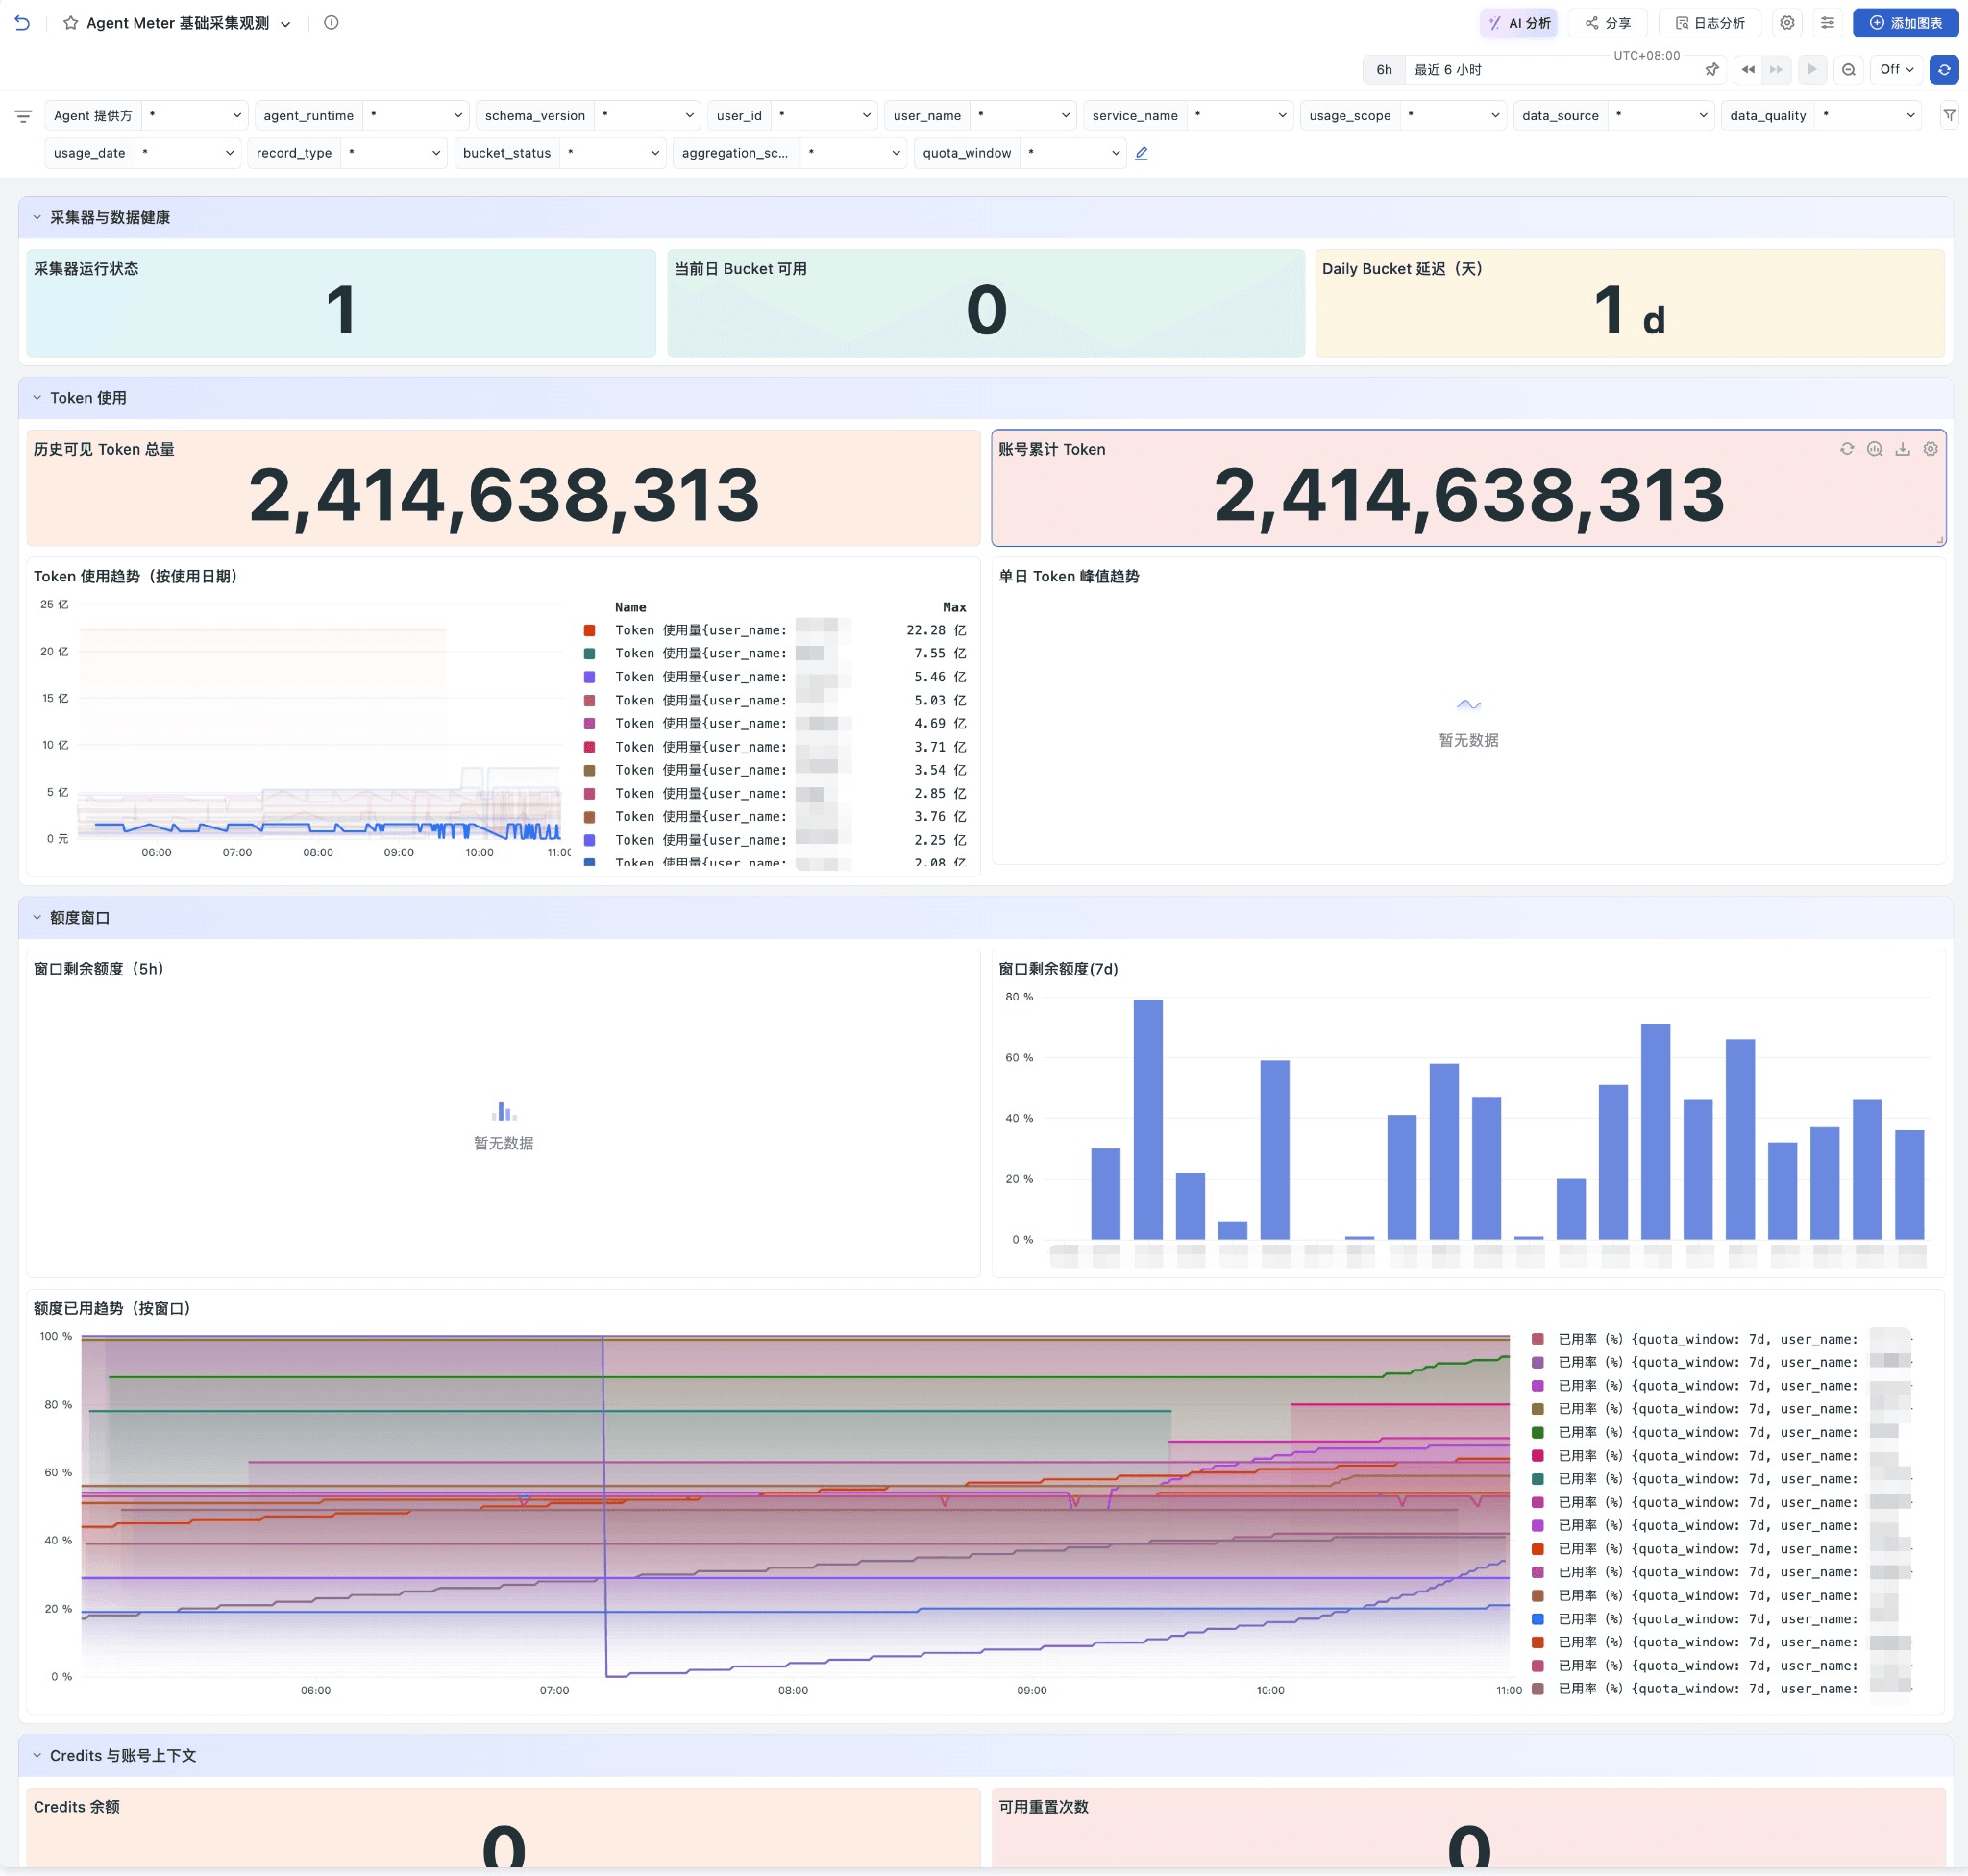Open the dashboard settings gear icon
The image size is (1968, 1876).
pyautogui.click(x=1787, y=23)
